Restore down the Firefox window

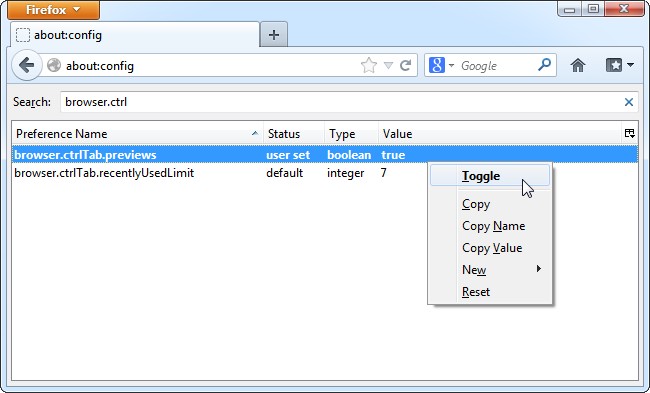click(593, 9)
